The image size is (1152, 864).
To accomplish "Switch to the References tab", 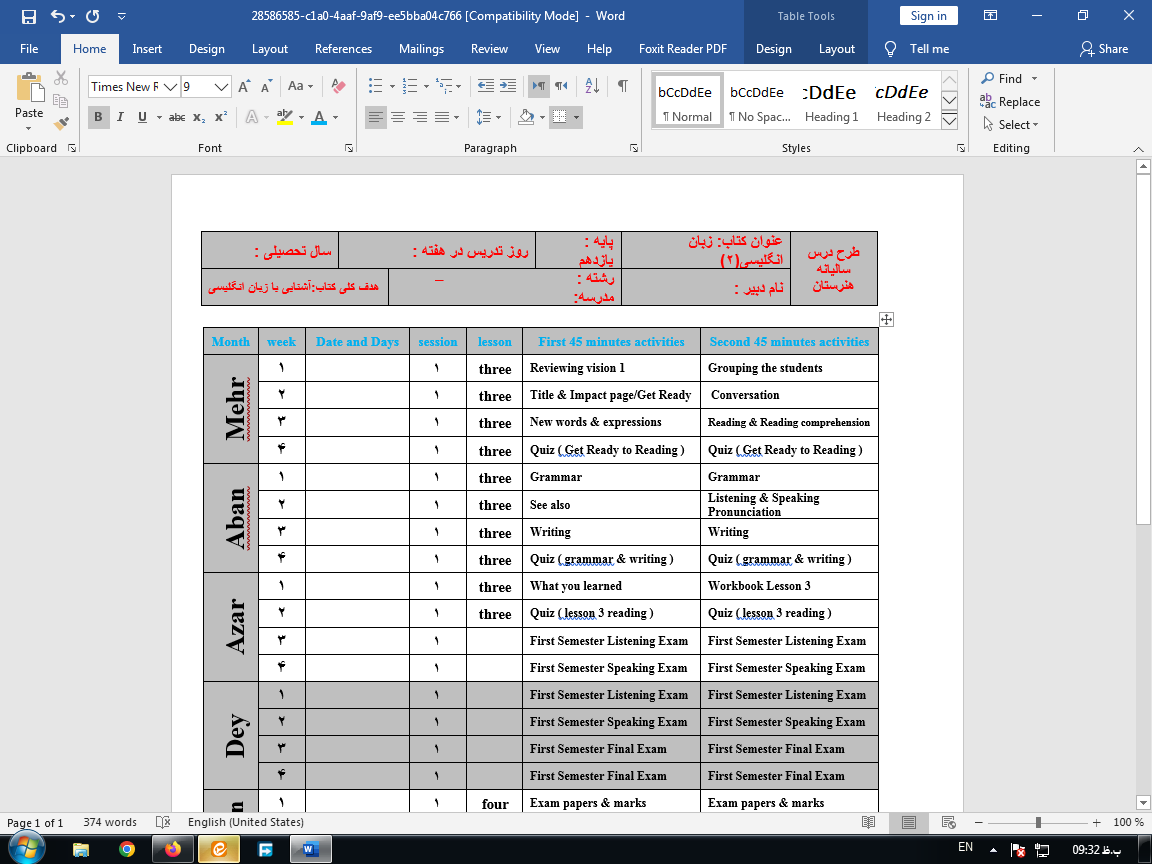I will point(343,49).
